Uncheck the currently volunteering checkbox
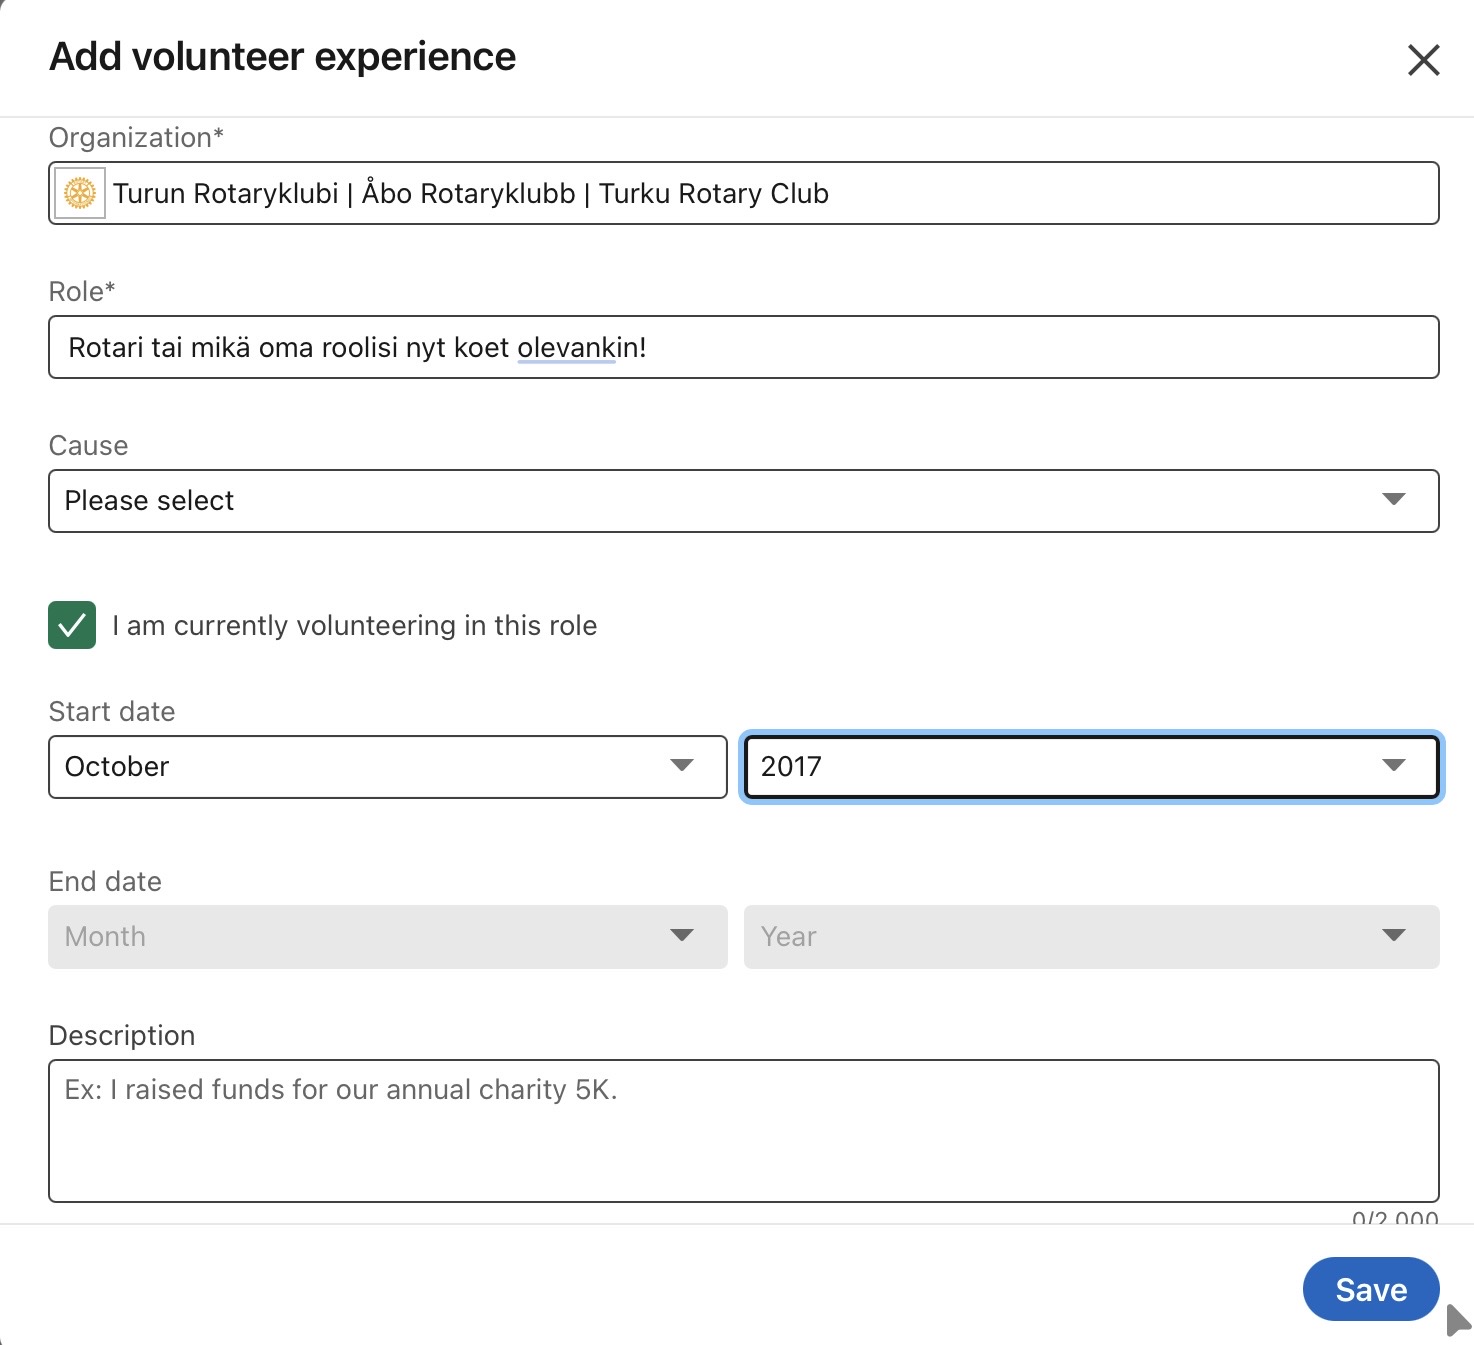Screen dimensions: 1474x1345 [x=72, y=625]
